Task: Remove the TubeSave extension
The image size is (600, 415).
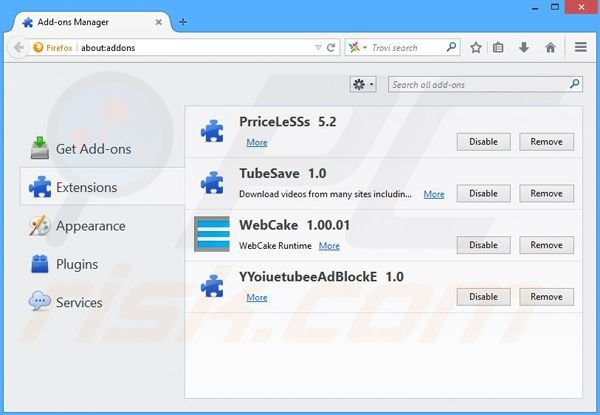Action: [x=546, y=193]
